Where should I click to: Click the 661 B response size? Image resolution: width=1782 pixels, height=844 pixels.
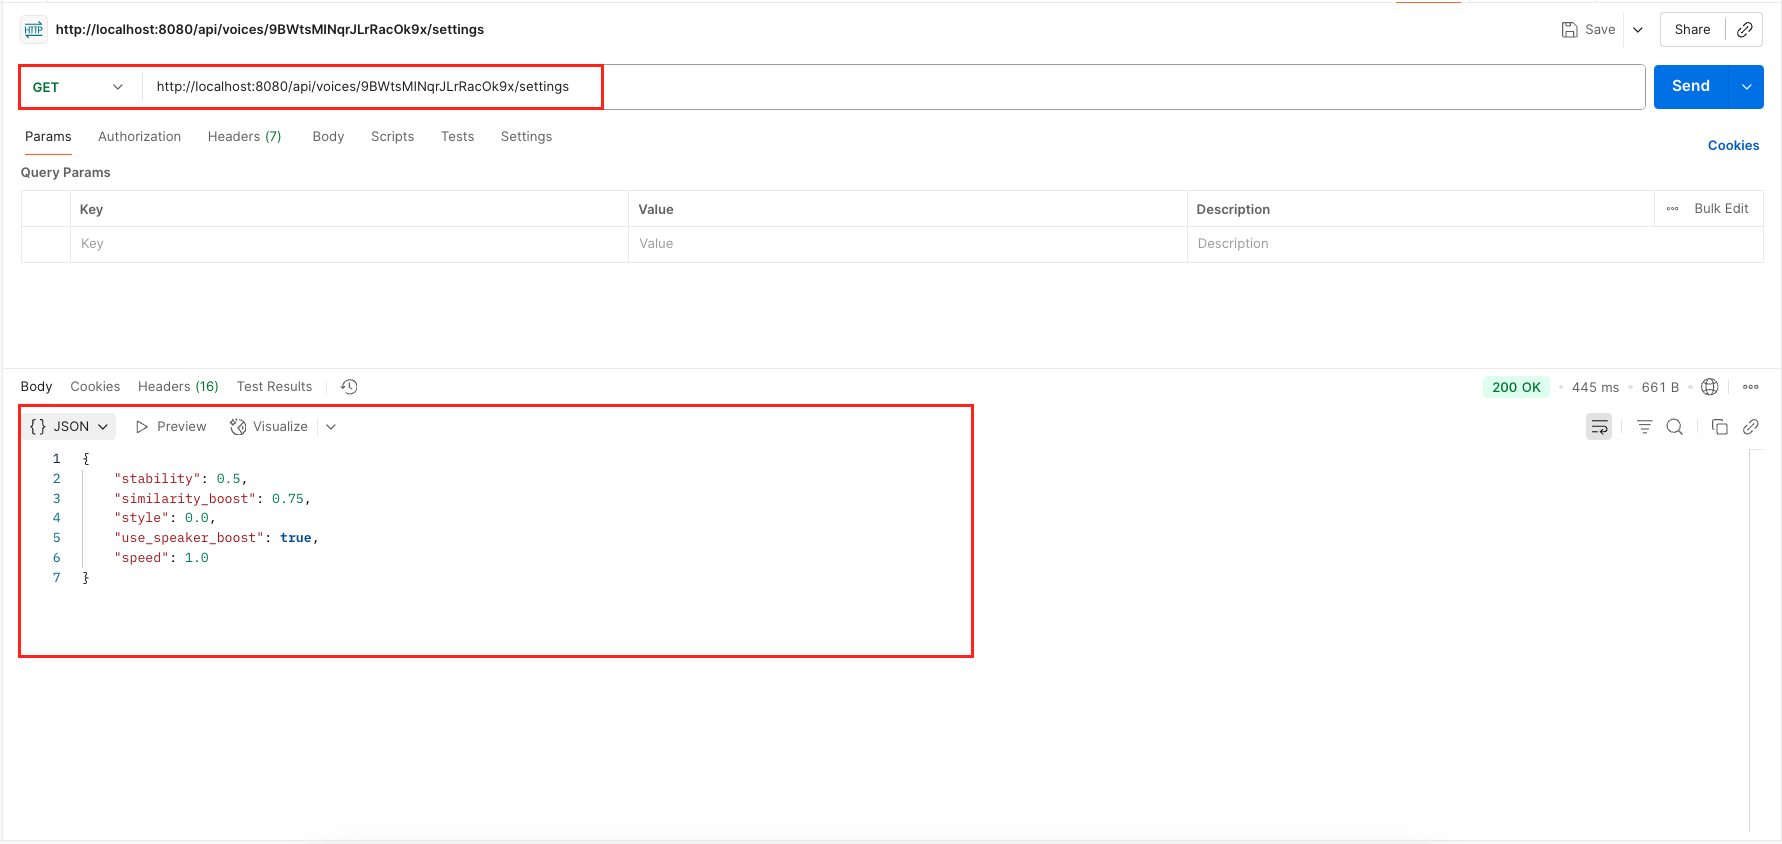click(x=1660, y=387)
